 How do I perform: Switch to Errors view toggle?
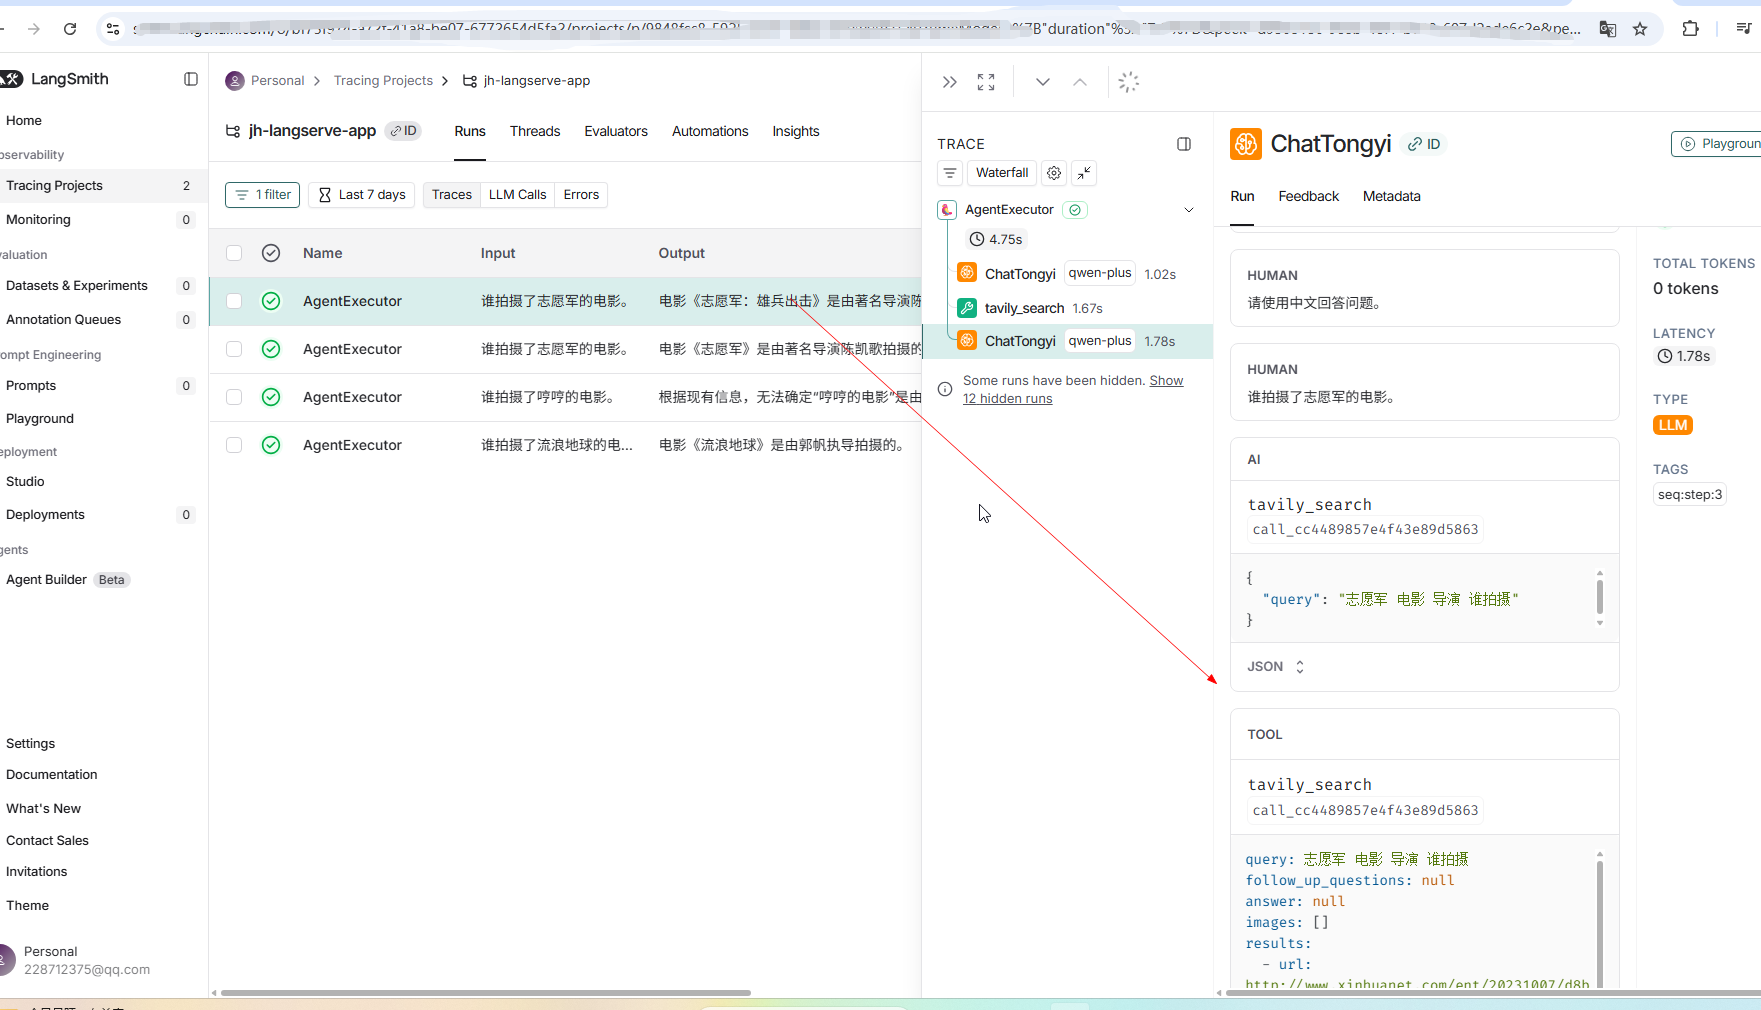click(581, 195)
